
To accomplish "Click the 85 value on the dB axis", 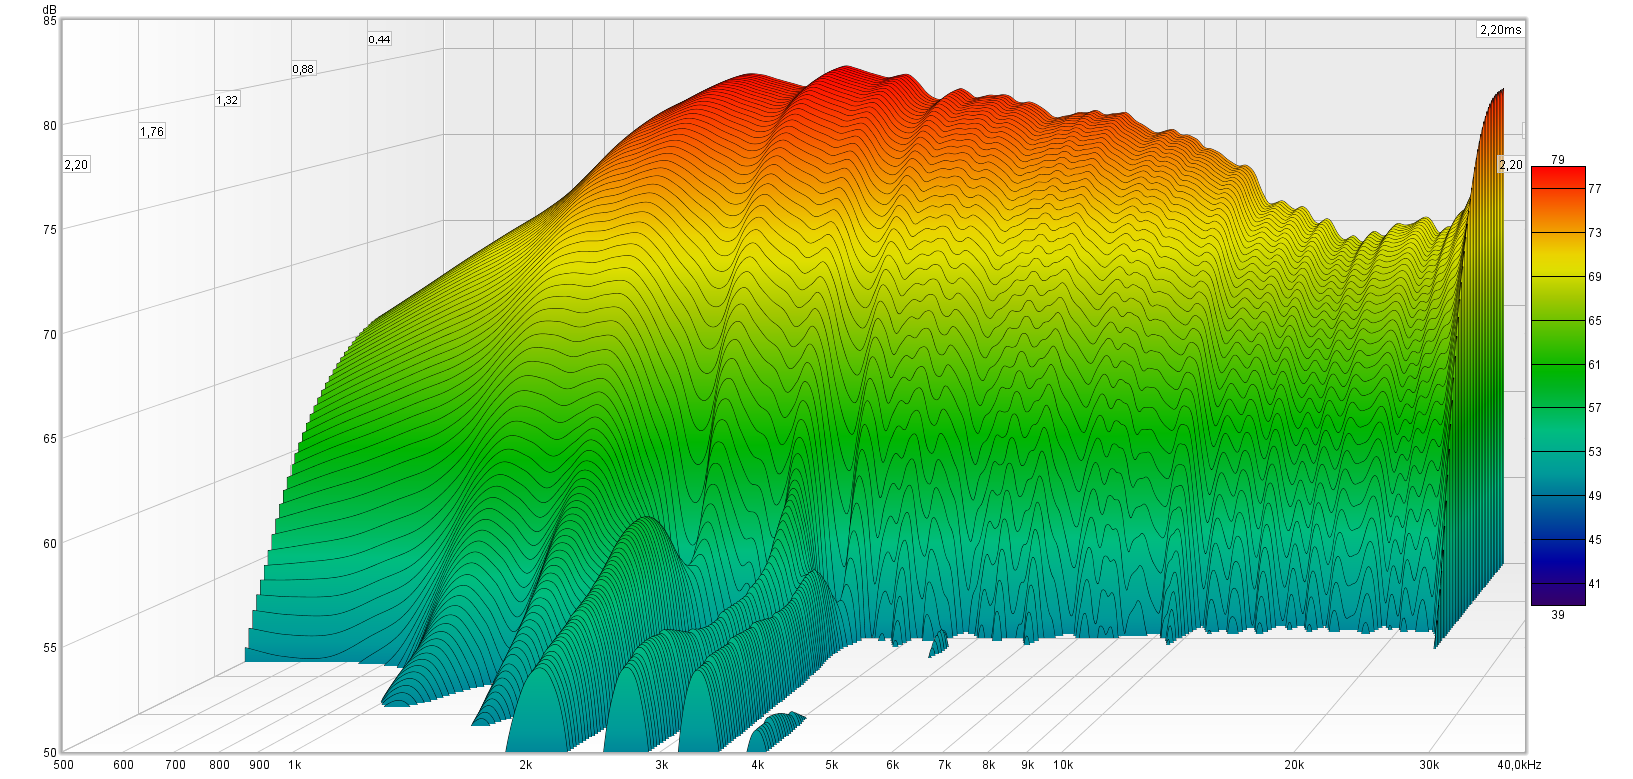I will pos(50,20).
